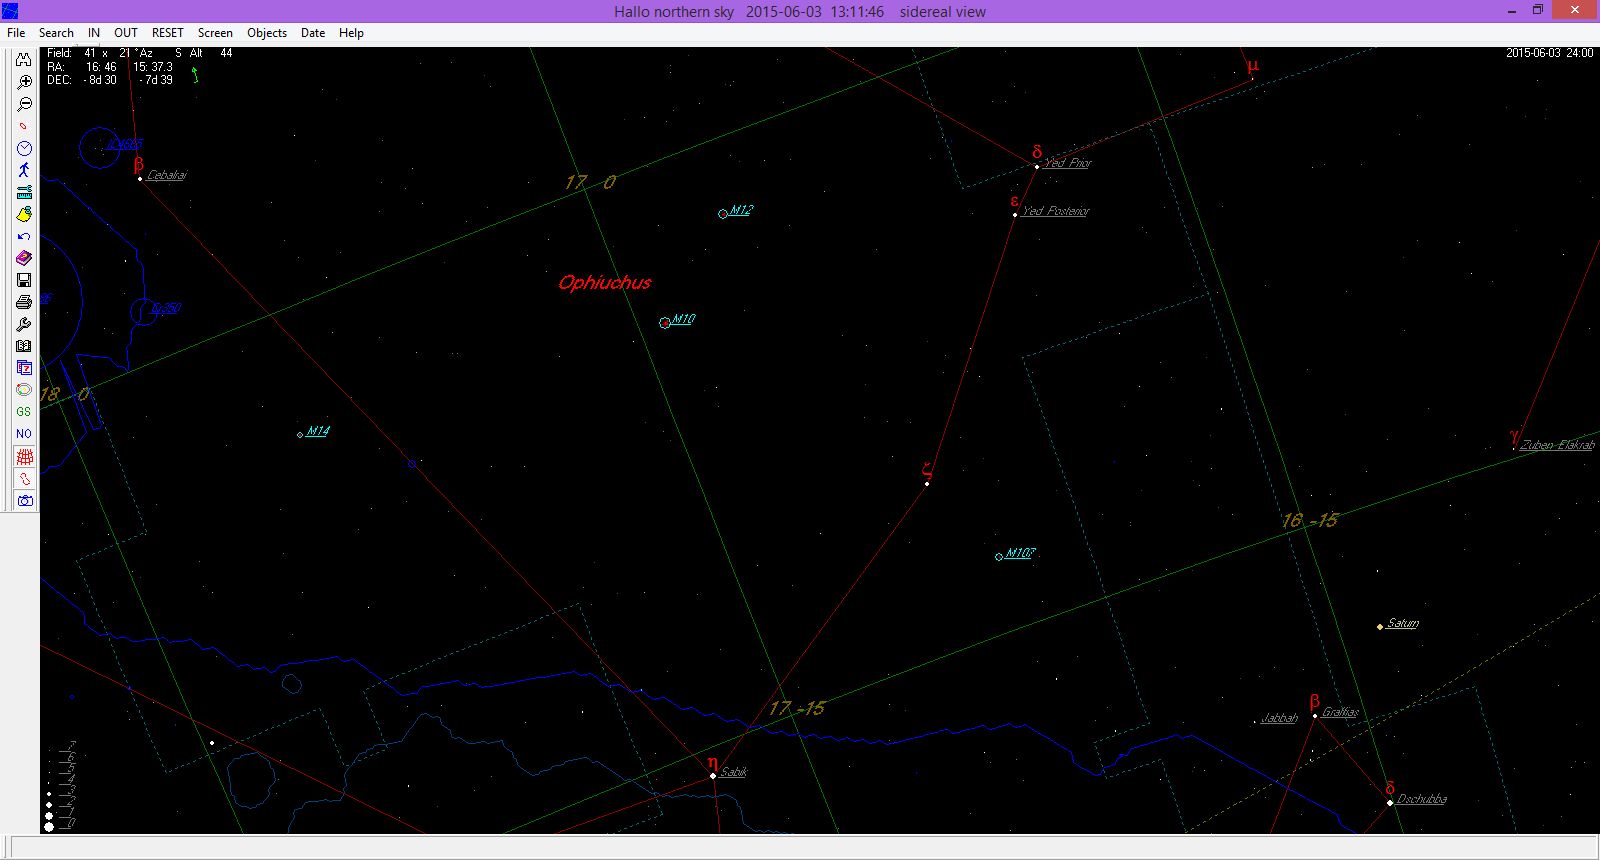Click the application icon in title bar
The width and height of the screenshot is (1600, 860).
click(10, 11)
